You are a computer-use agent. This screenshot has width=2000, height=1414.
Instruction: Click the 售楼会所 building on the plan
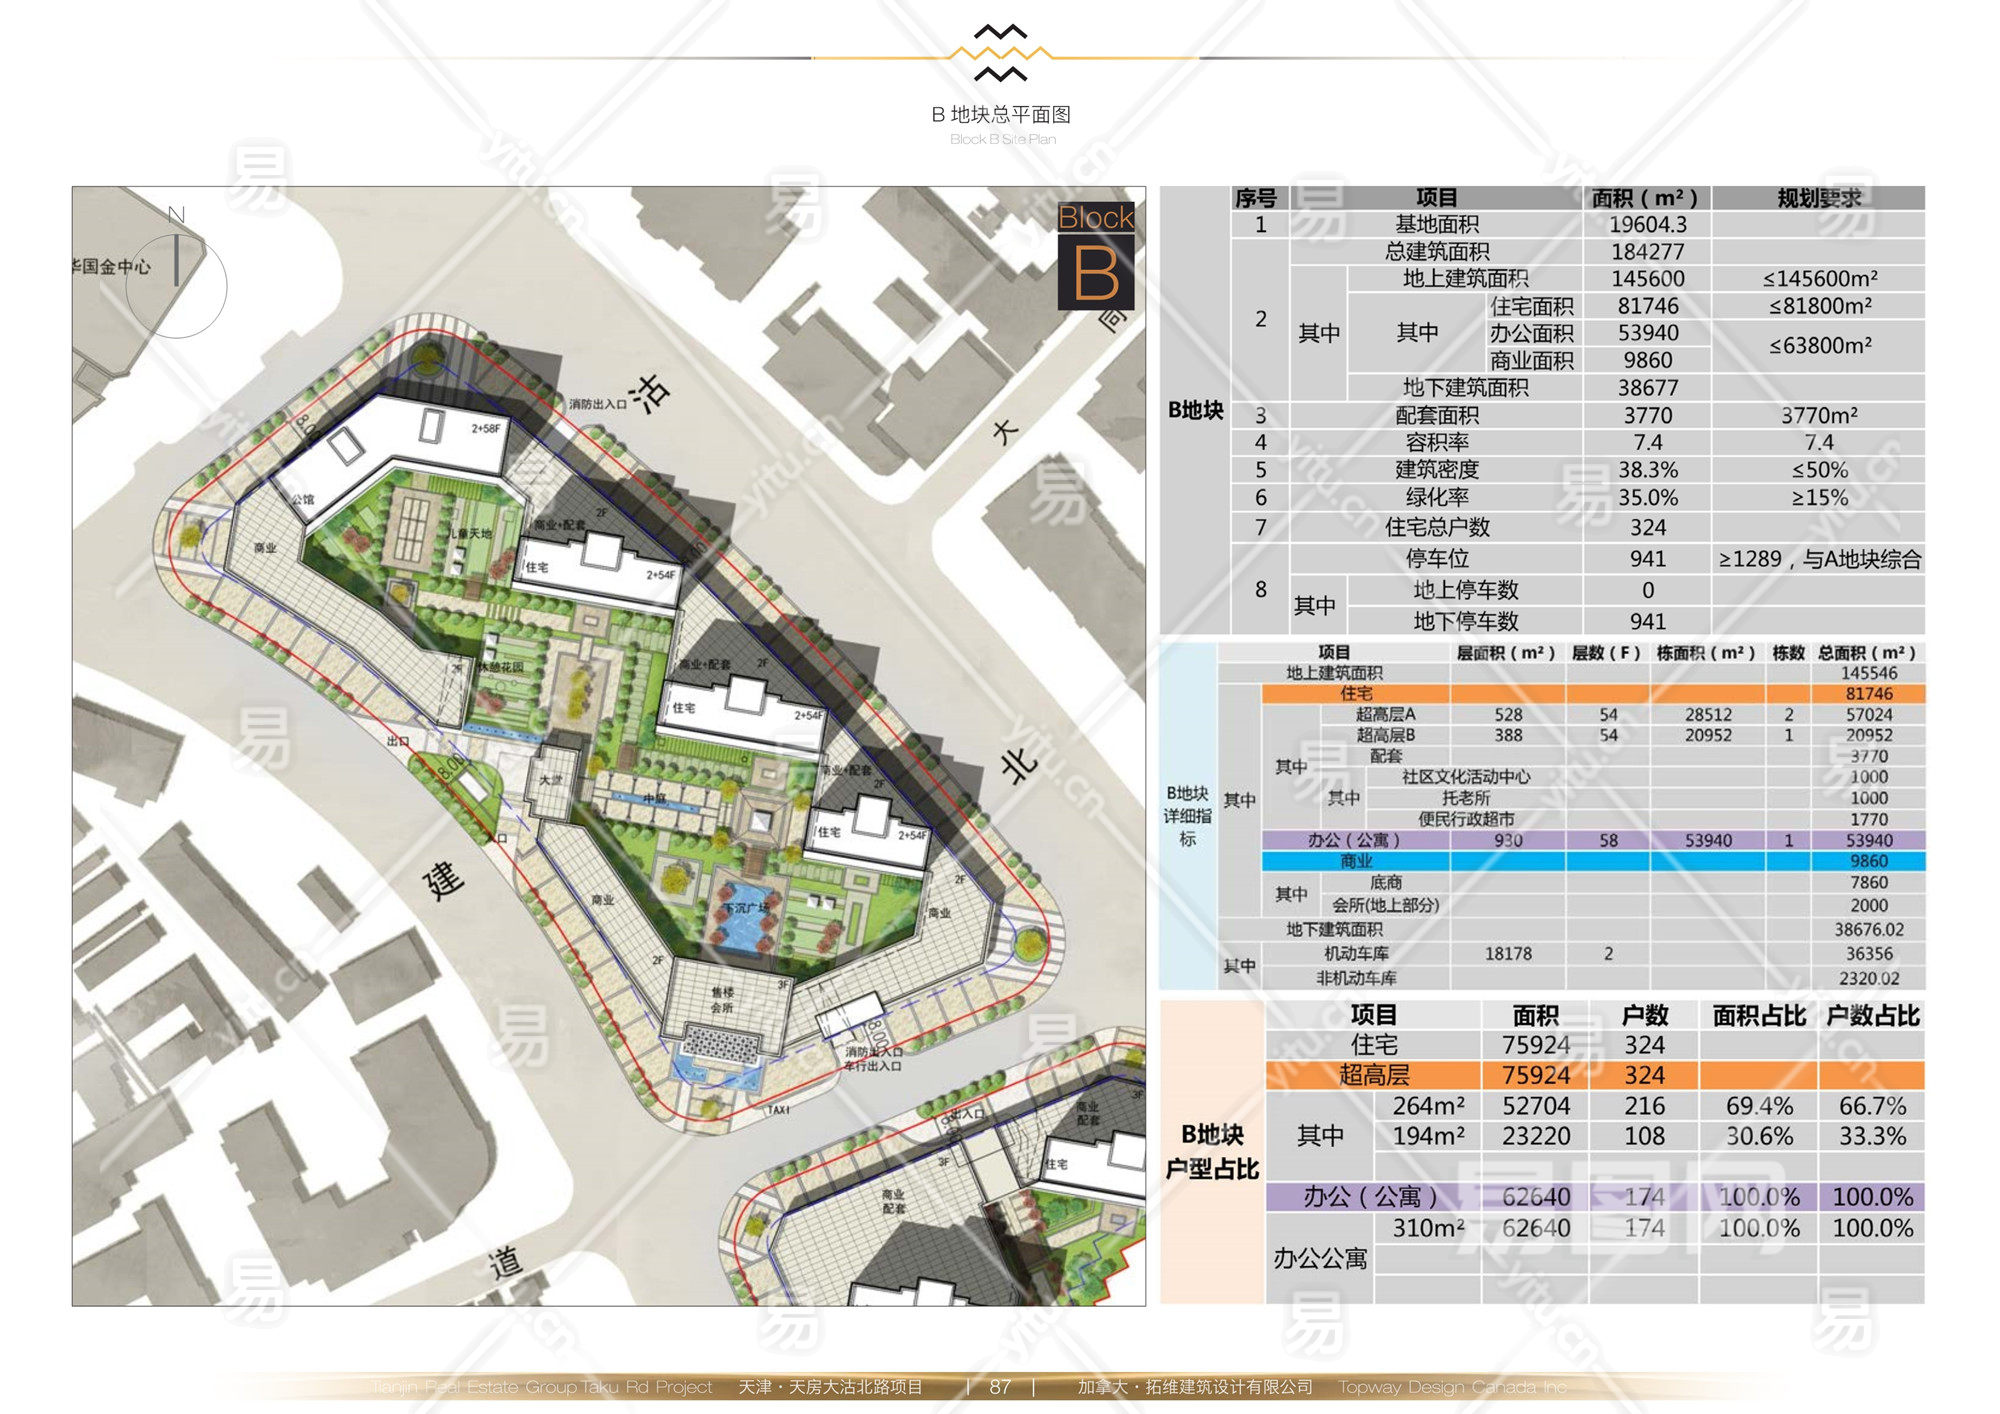pyautogui.click(x=722, y=1000)
